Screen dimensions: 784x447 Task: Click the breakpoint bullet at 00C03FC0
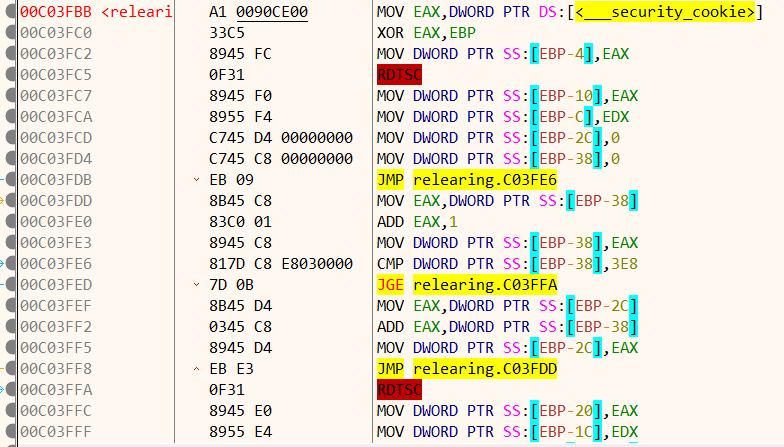(x=10, y=32)
